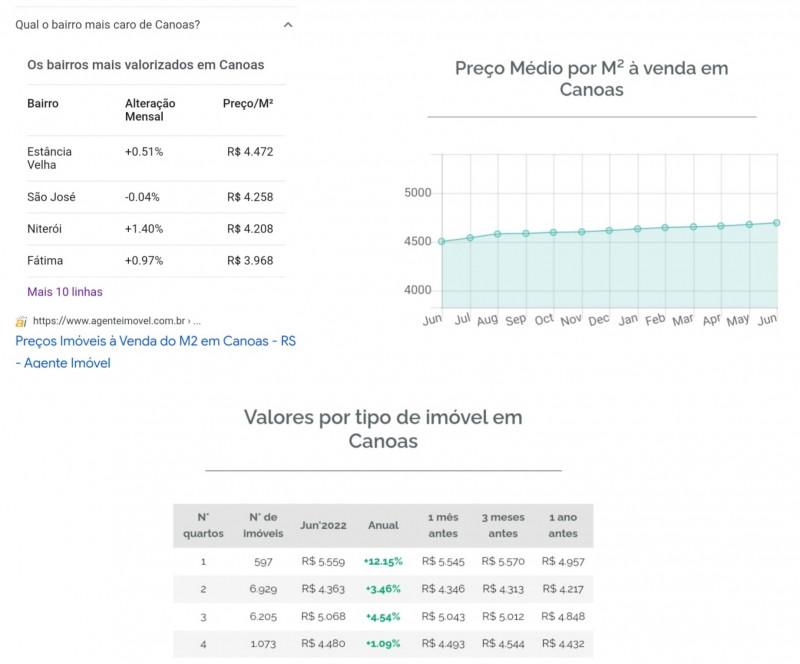Click the "Preço Médio por M²" chart title
This screenshot has height=664, width=800.
[591, 79]
